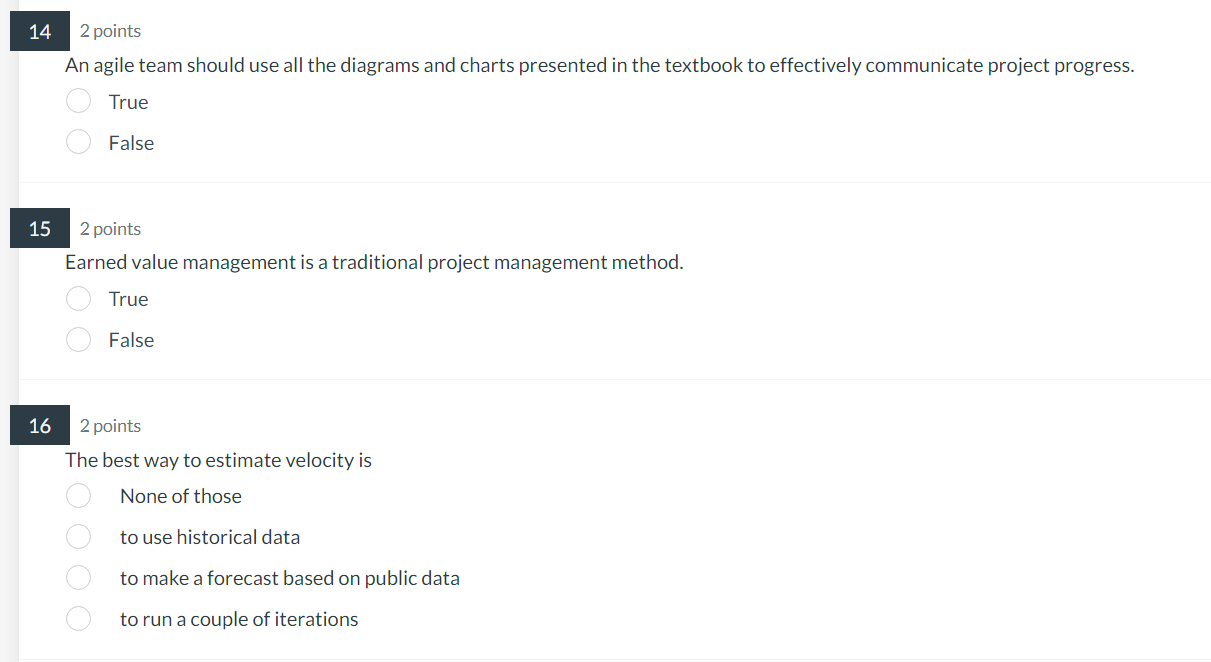Click the velocity estimation question prompt
The image size is (1211, 662).
coord(218,460)
